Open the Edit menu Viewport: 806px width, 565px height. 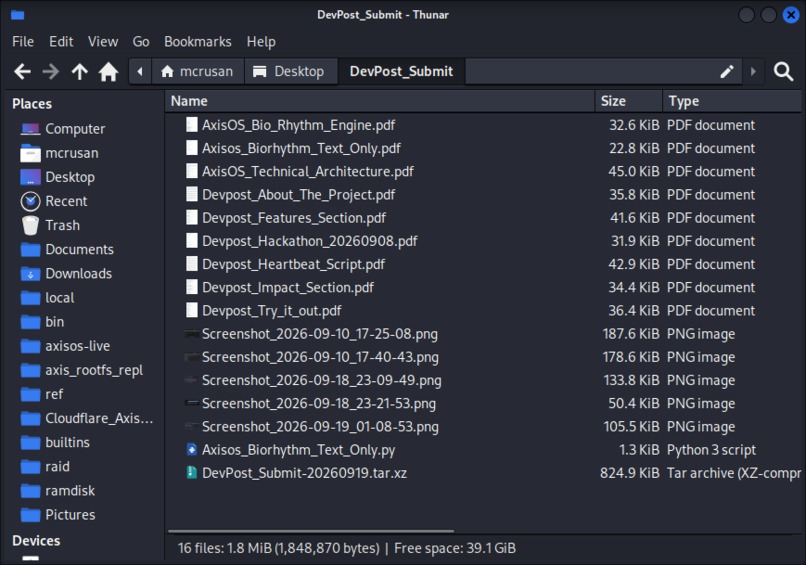point(61,42)
